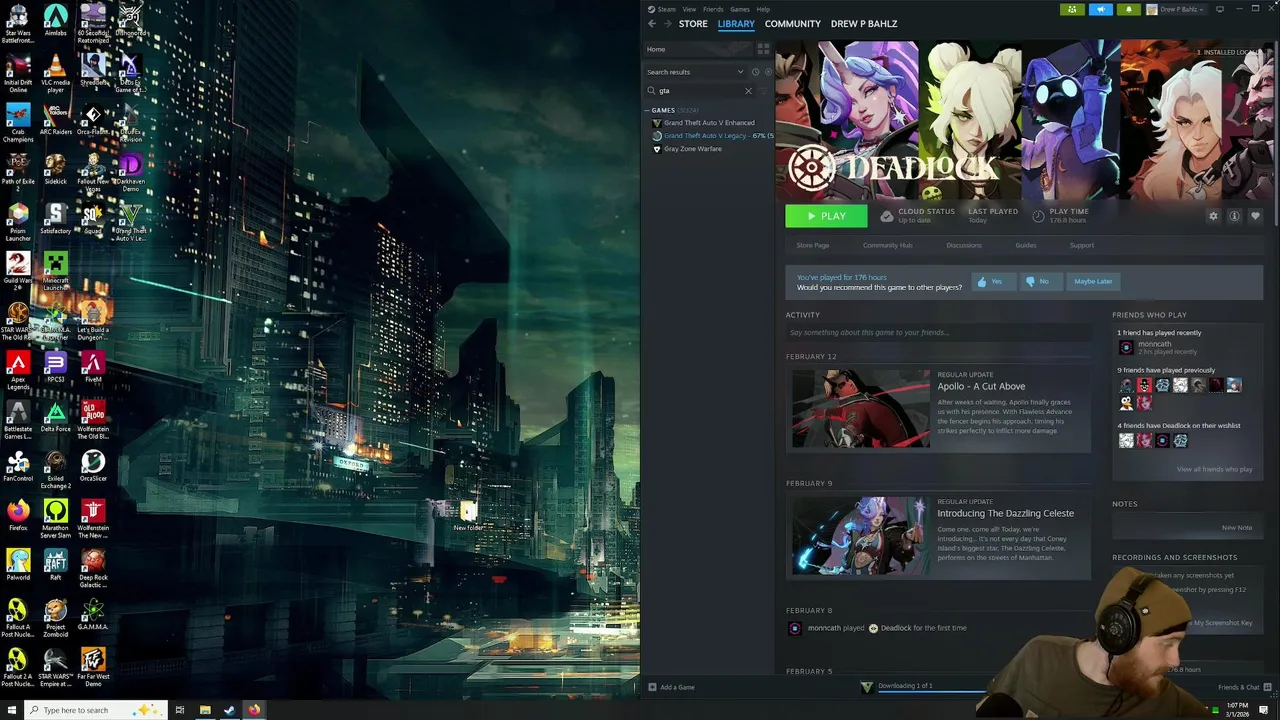Click the Windows Start button

14,710
